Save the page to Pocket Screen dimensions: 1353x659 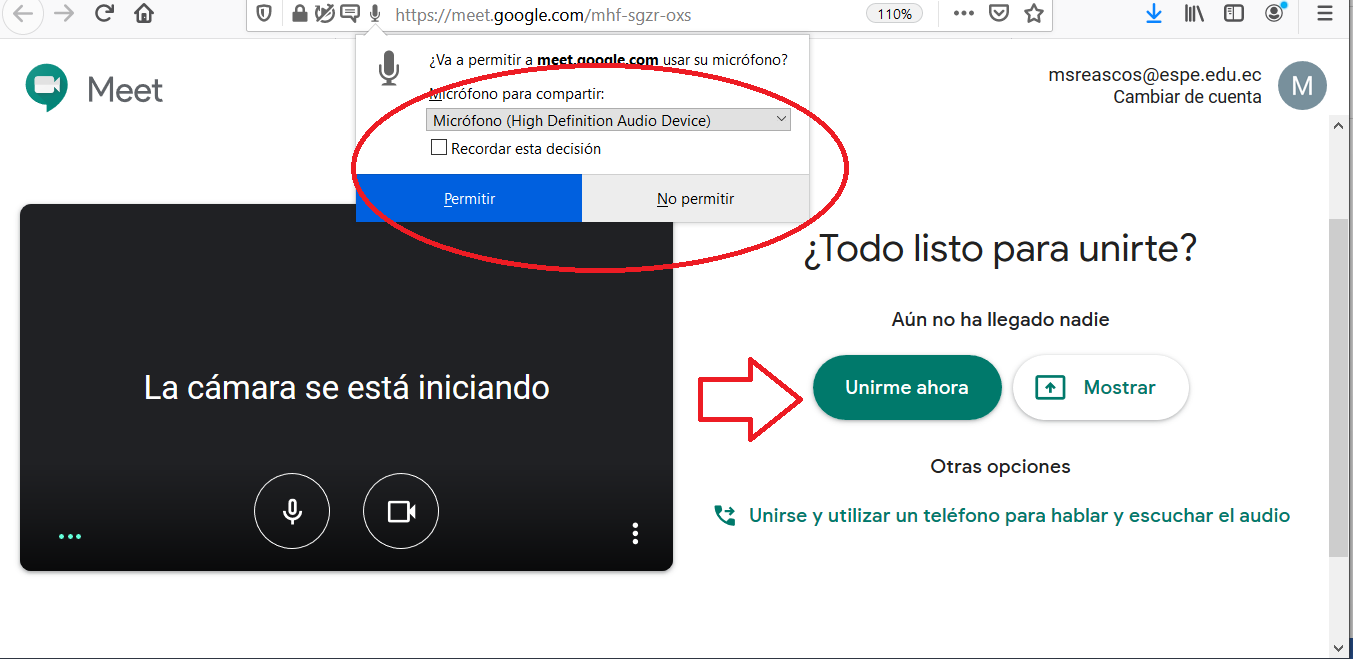coord(998,14)
